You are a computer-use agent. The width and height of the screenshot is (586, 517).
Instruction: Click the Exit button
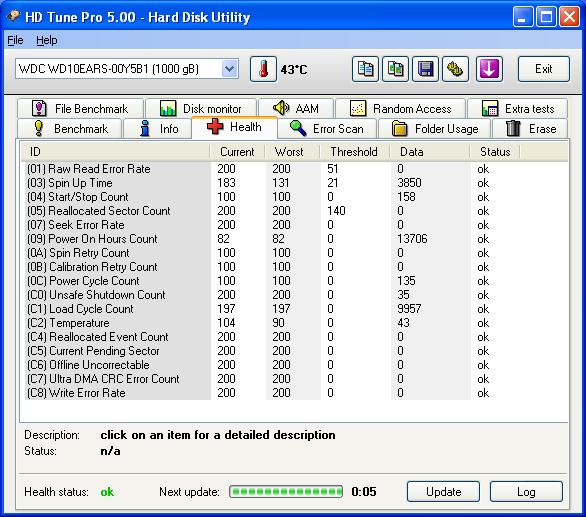coord(544,69)
